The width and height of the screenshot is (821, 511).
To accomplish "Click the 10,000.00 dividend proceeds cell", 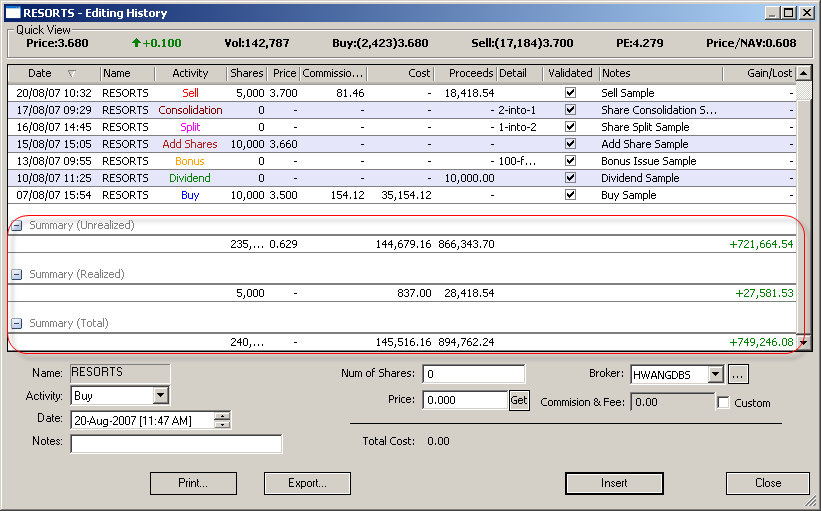I will [469, 178].
